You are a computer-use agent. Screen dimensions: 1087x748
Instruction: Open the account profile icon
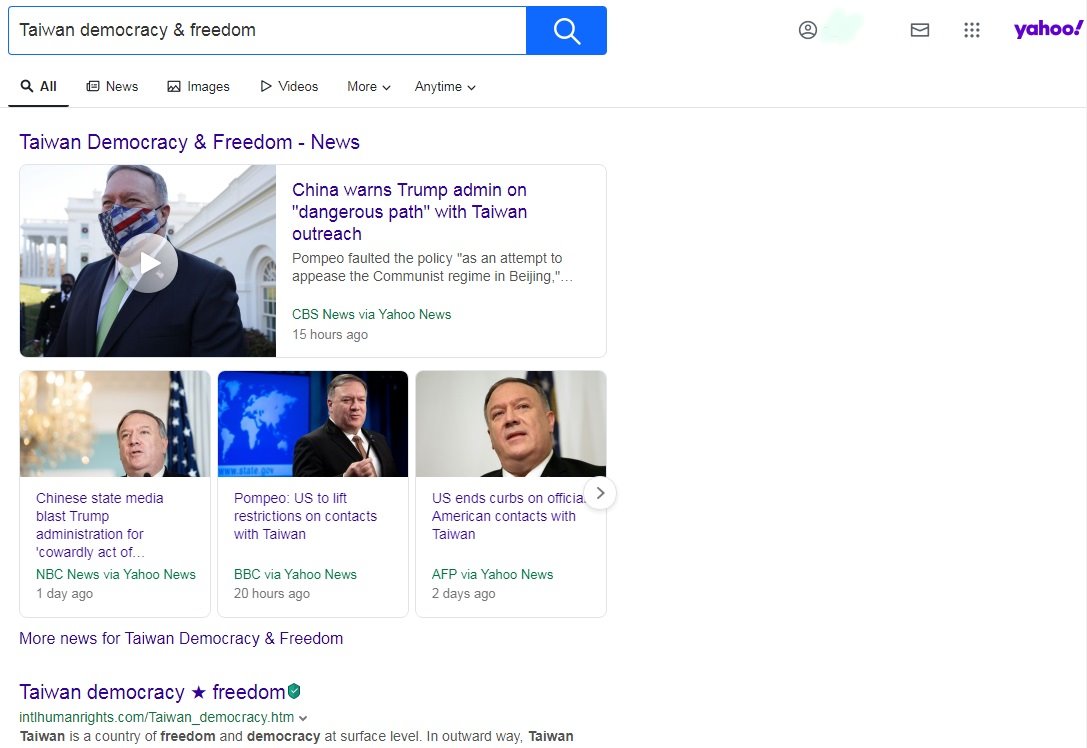[x=808, y=30]
